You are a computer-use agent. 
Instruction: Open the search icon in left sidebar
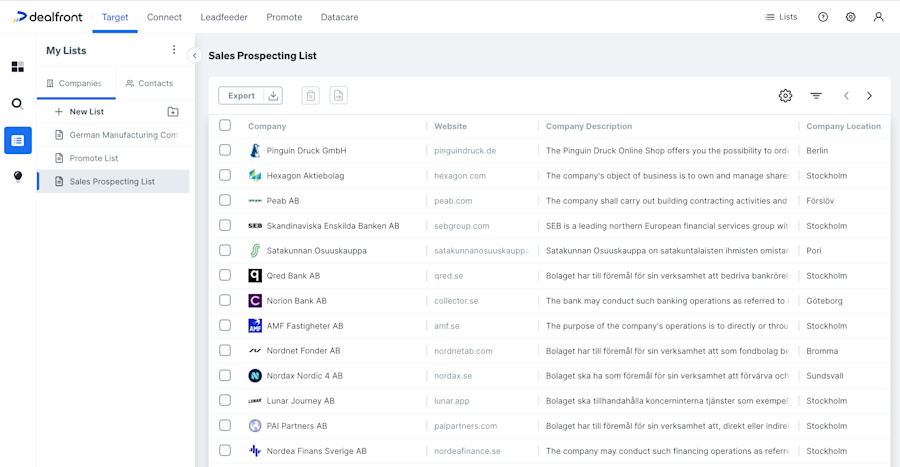pos(18,104)
